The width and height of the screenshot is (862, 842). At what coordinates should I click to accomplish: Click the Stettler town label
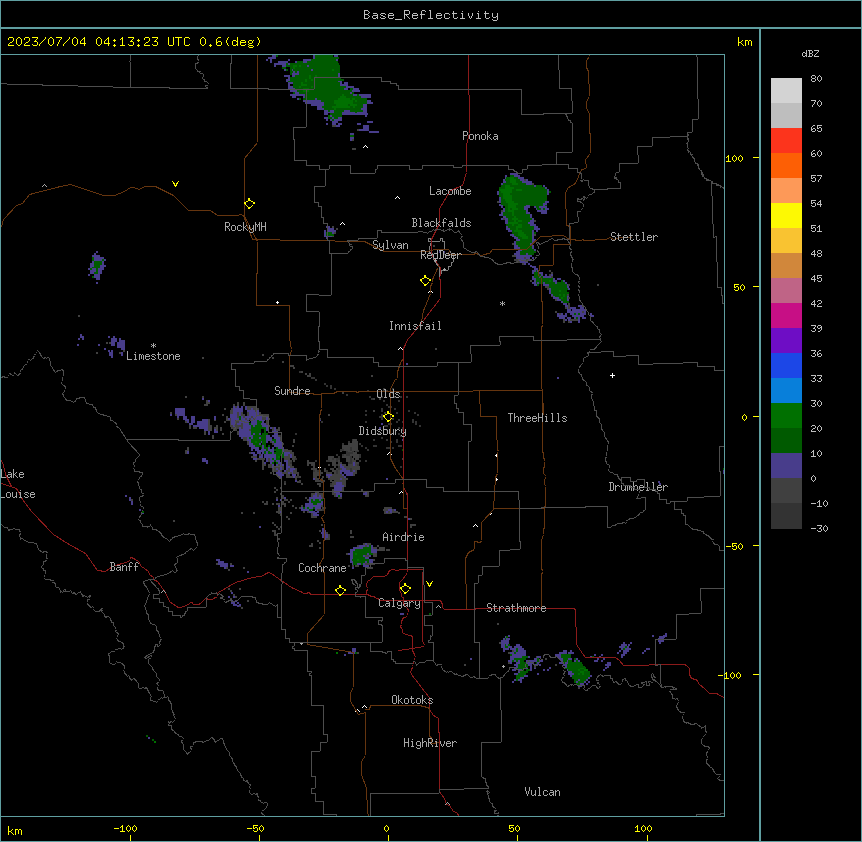tap(634, 237)
